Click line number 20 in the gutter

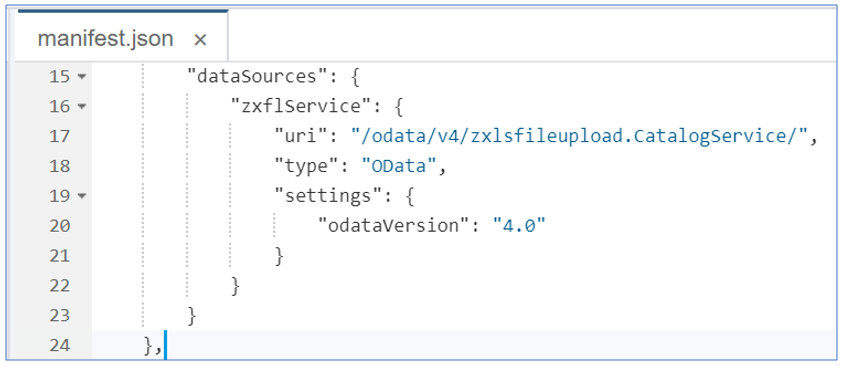pyautogui.click(x=60, y=226)
